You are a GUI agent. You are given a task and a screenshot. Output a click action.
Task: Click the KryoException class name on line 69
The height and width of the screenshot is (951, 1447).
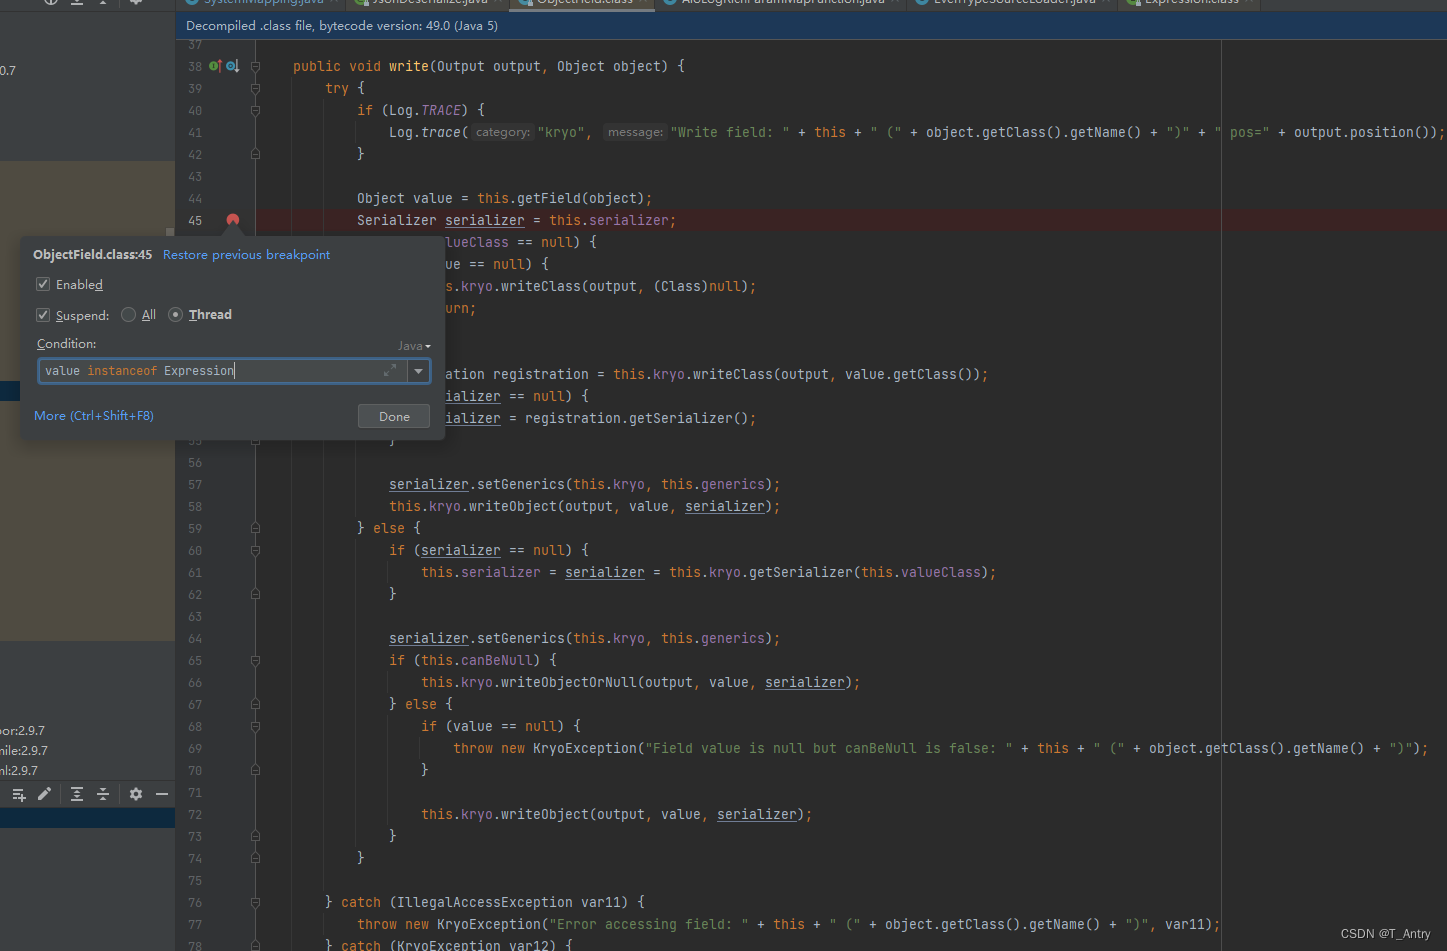coord(585,748)
